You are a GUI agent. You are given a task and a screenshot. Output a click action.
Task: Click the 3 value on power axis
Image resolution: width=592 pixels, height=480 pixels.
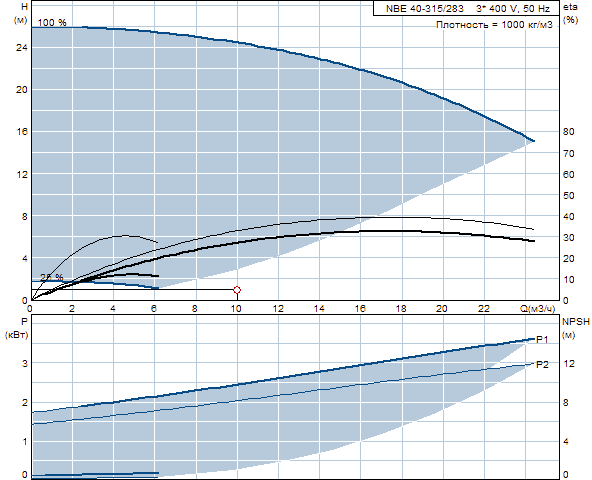(x=25, y=364)
